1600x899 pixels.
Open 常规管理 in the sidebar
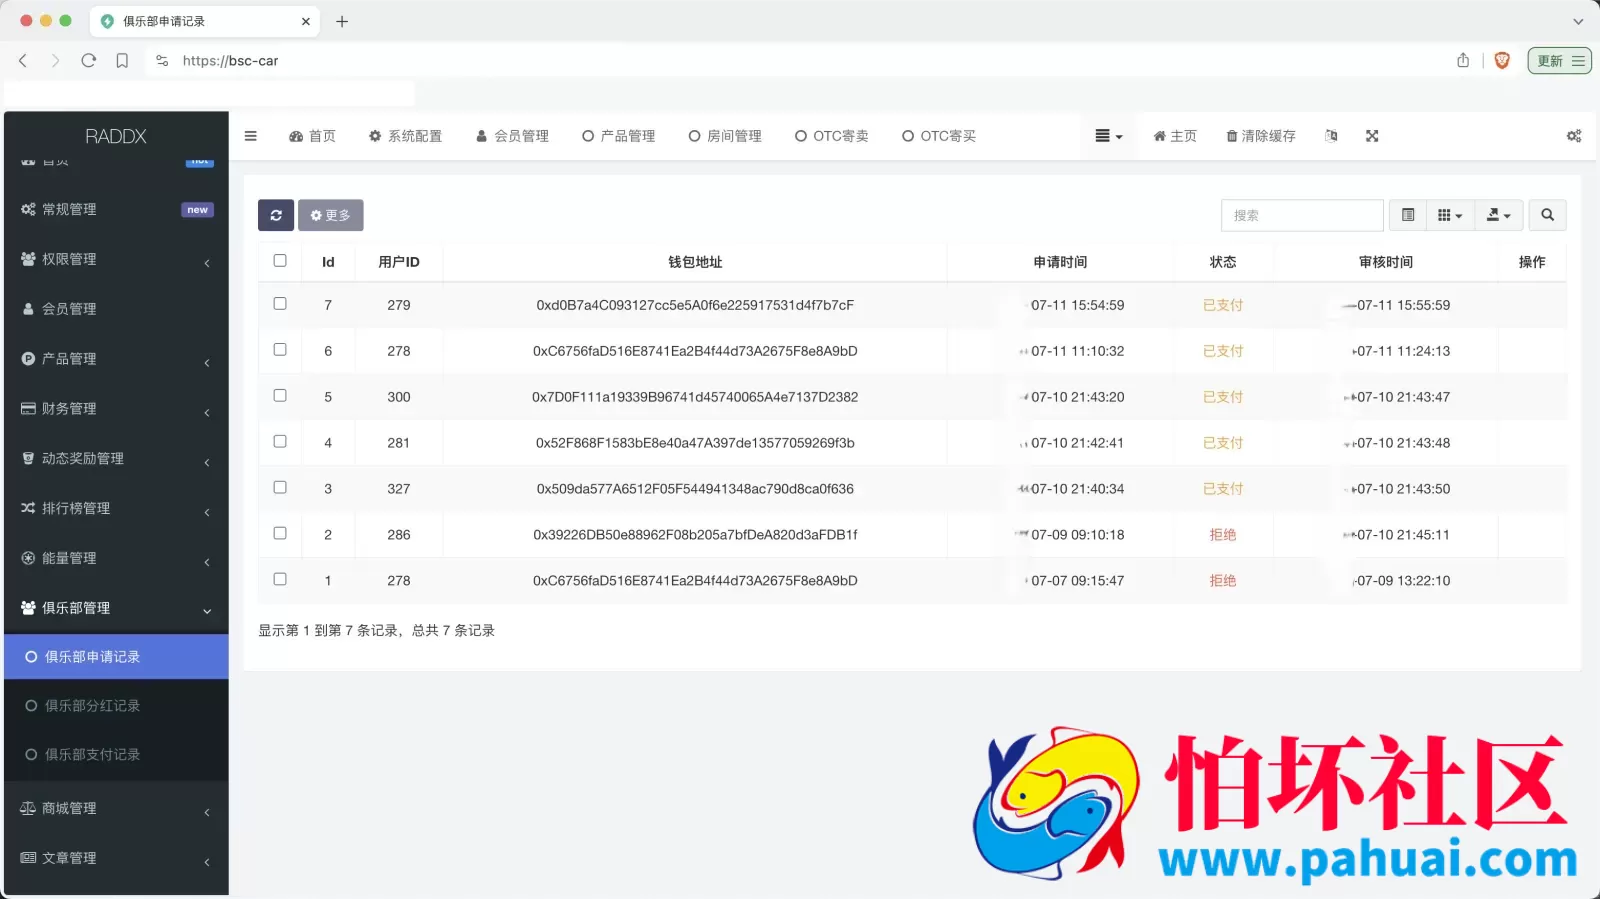point(116,209)
